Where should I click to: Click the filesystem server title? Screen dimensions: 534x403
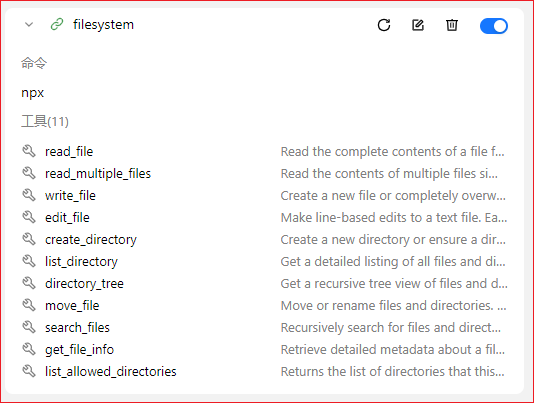(x=104, y=25)
